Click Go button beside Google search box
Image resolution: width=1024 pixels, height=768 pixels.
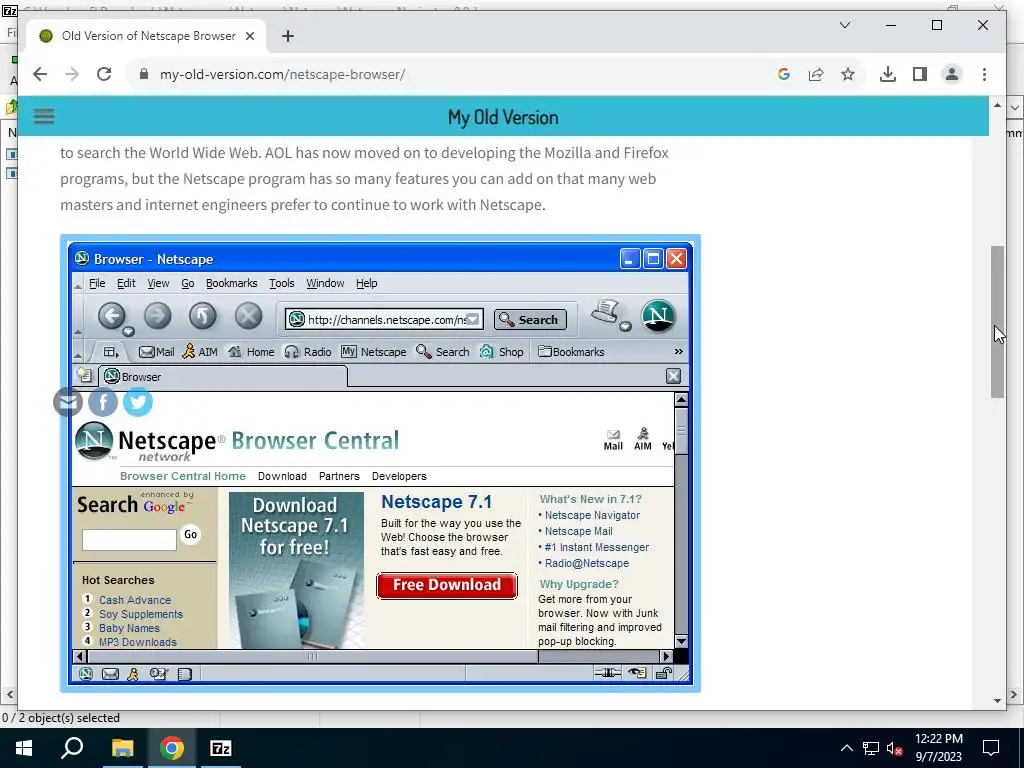pos(190,535)
